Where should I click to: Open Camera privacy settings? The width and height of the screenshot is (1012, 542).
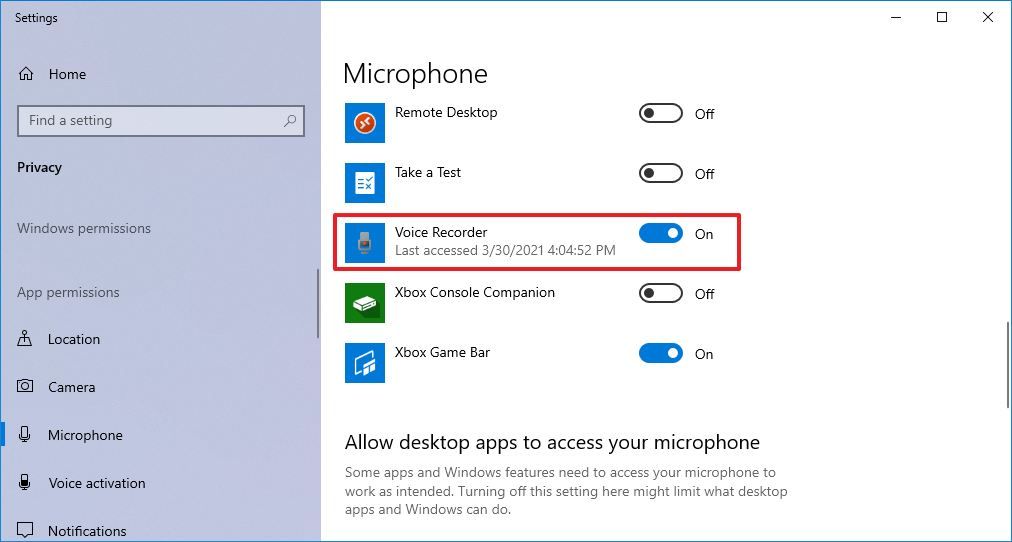161,386
